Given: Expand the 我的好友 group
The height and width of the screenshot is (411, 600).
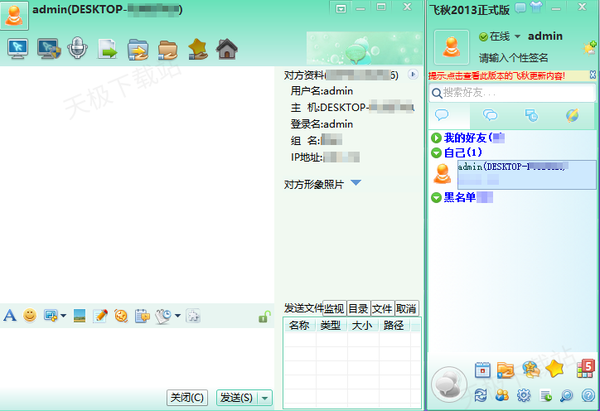Looking at the screenshot, I should click(x=436, y=138).
